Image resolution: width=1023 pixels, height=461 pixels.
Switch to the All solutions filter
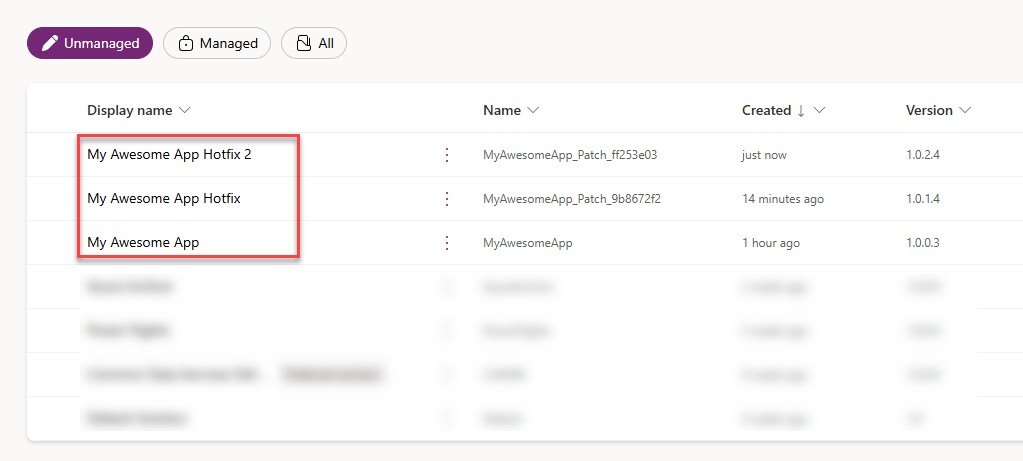pos(314,44)
